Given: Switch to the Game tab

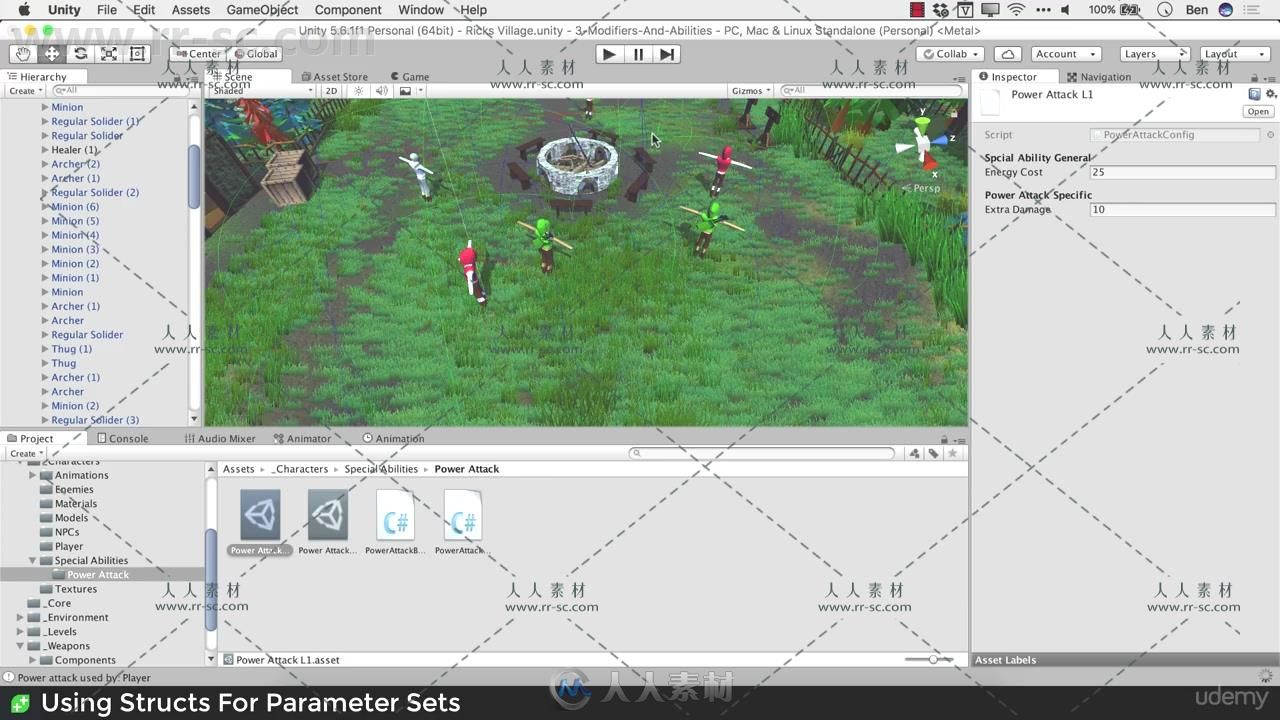Looking at the screenshot, I should (410, 77).
